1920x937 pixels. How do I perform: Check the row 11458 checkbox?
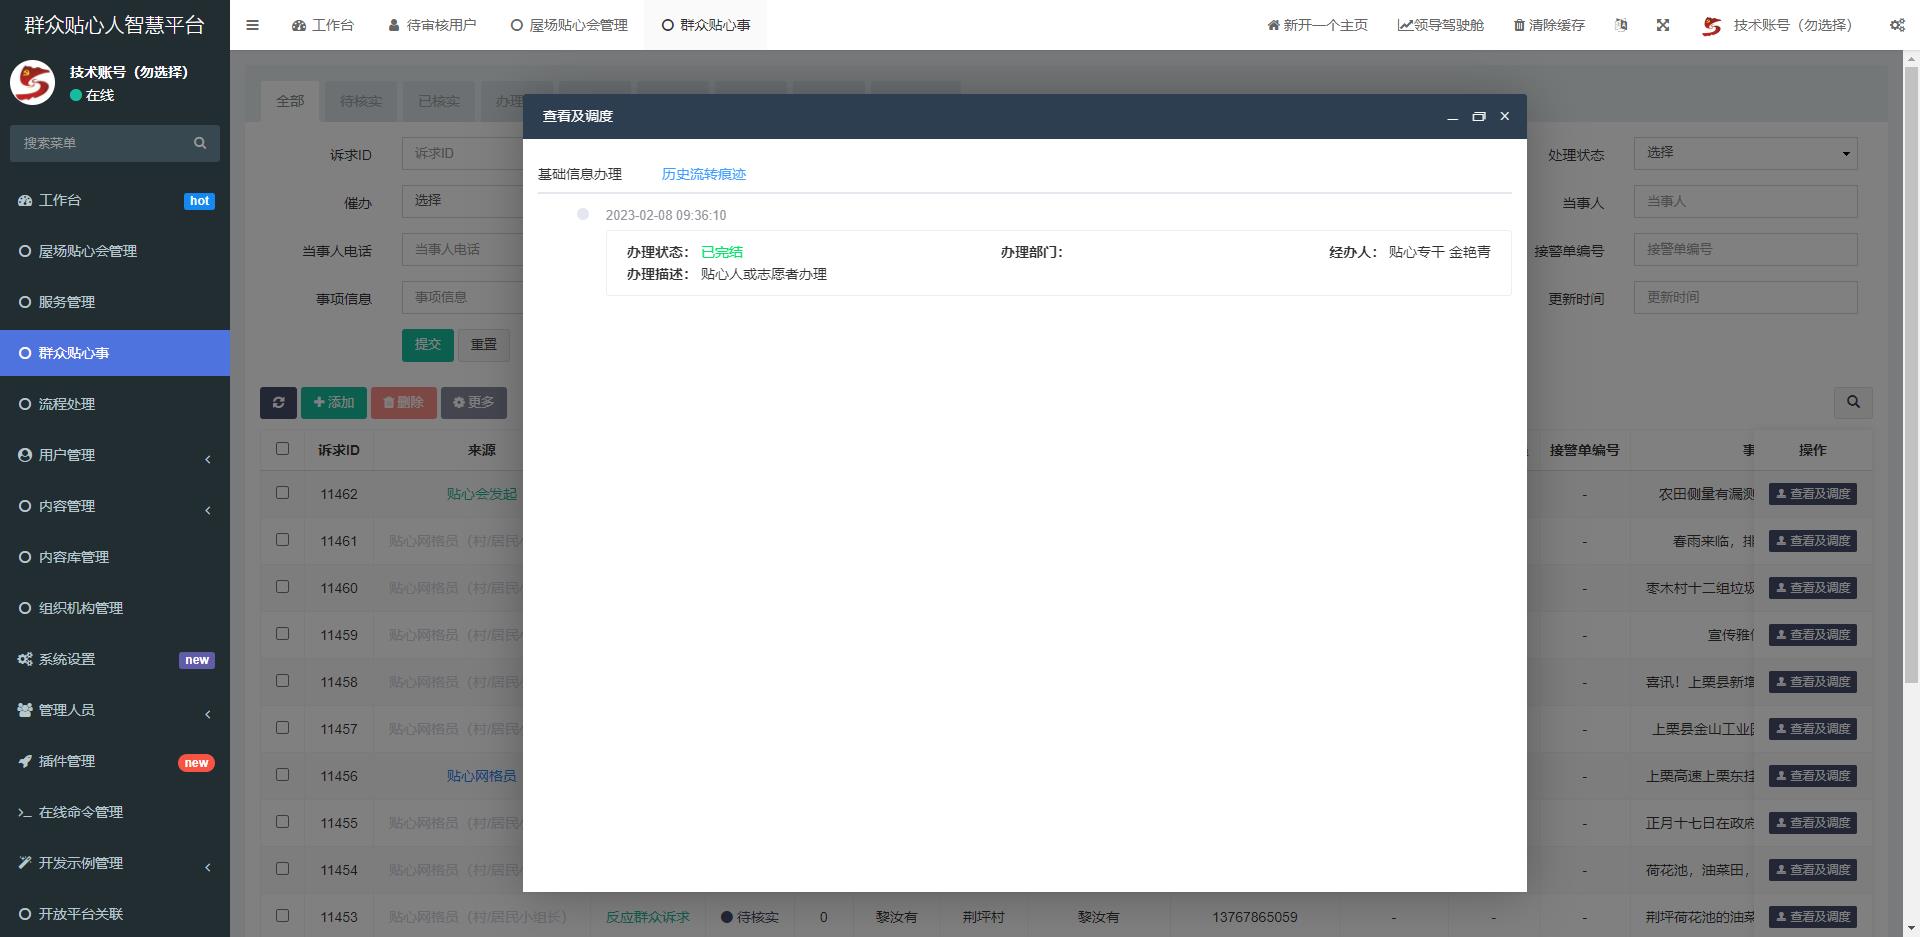pyautogui.click(x=282, y=681)
